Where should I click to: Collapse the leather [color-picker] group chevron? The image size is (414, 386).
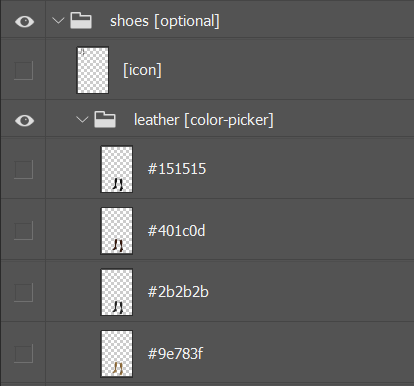click(x=82, y=119)
